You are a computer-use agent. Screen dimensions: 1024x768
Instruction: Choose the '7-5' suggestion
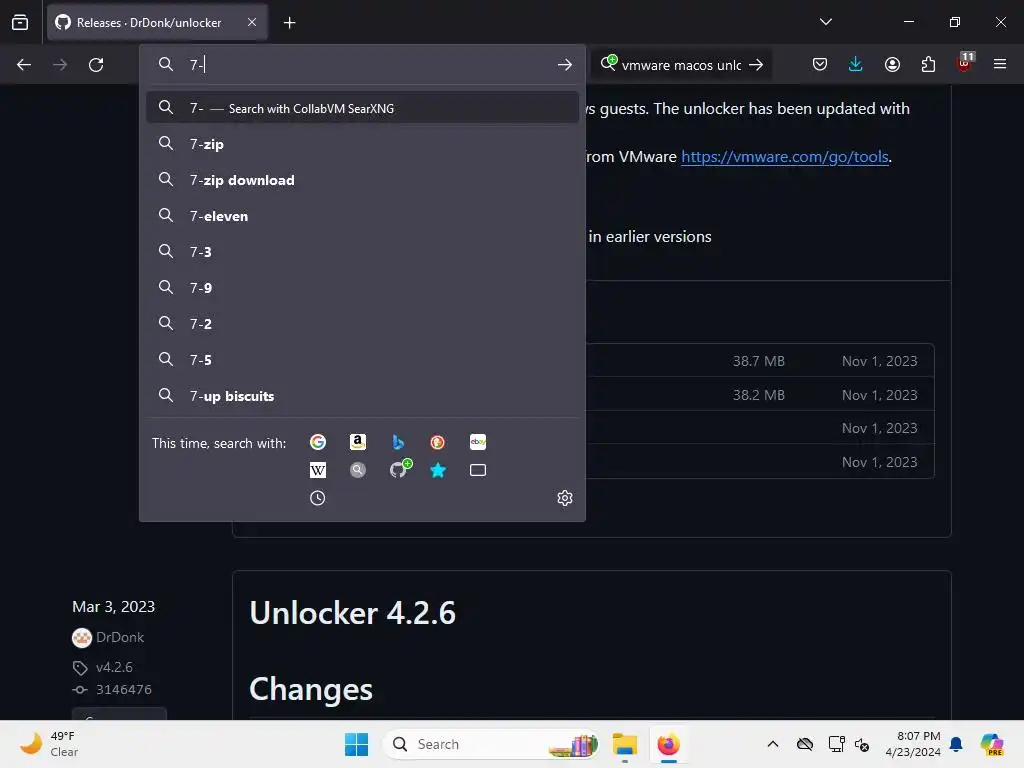pos(362,360)
